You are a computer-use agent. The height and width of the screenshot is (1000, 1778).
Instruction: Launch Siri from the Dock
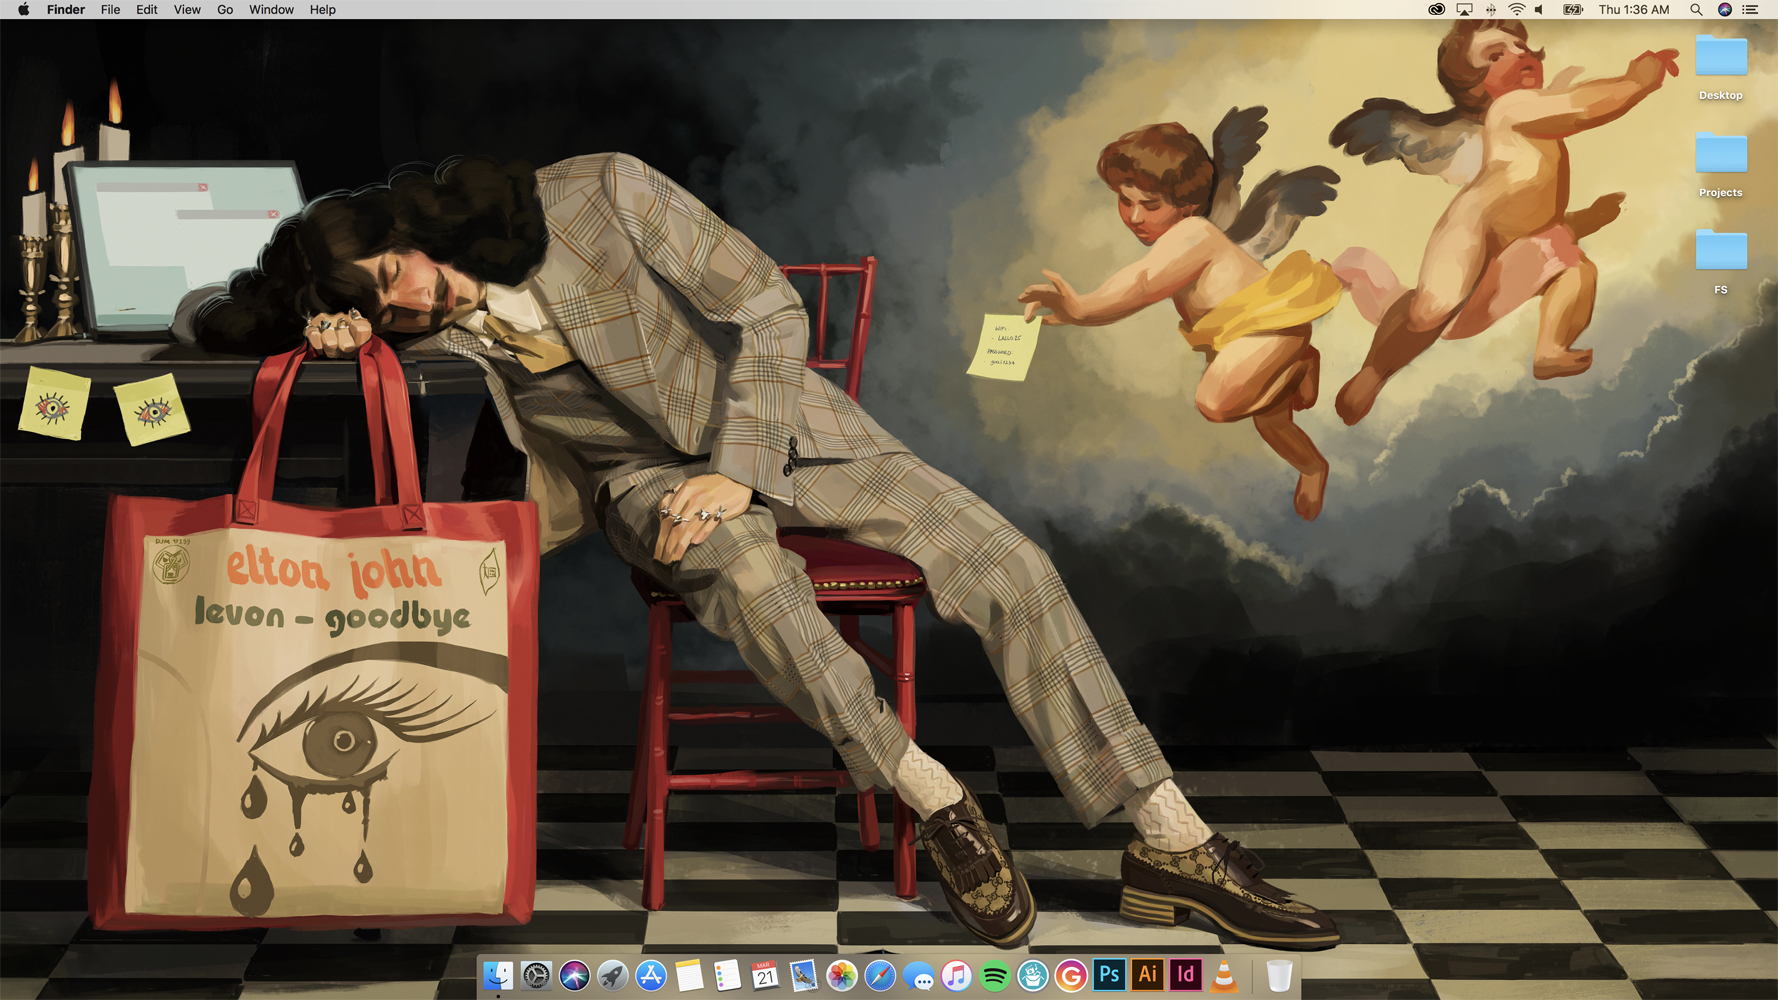(x=575, y=975)
